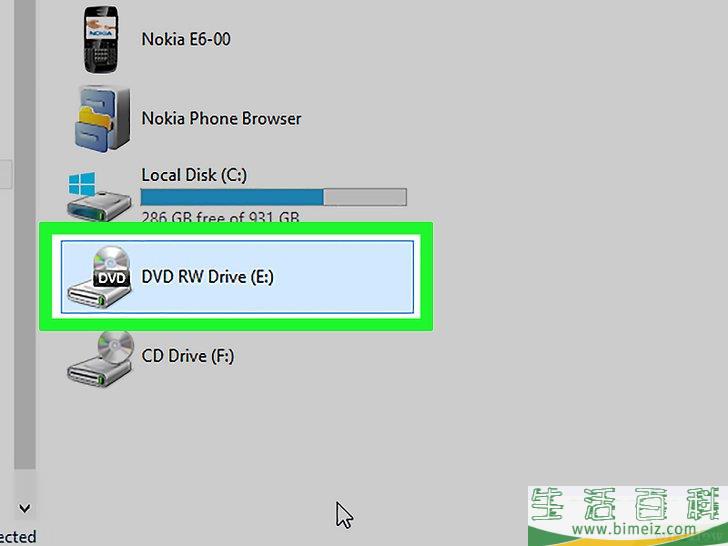Open the Nokia Phone Browser cabinet icon
This screenshot has width=728, height=546.
102,117
